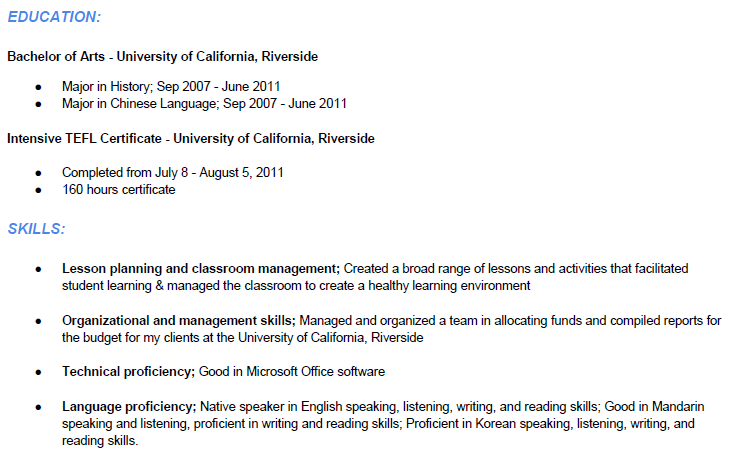Image resolution: width=749 pixels, height=457 pixels.
Task: Click the Bachelor of Arts degree line
Action: coord(162,56)
